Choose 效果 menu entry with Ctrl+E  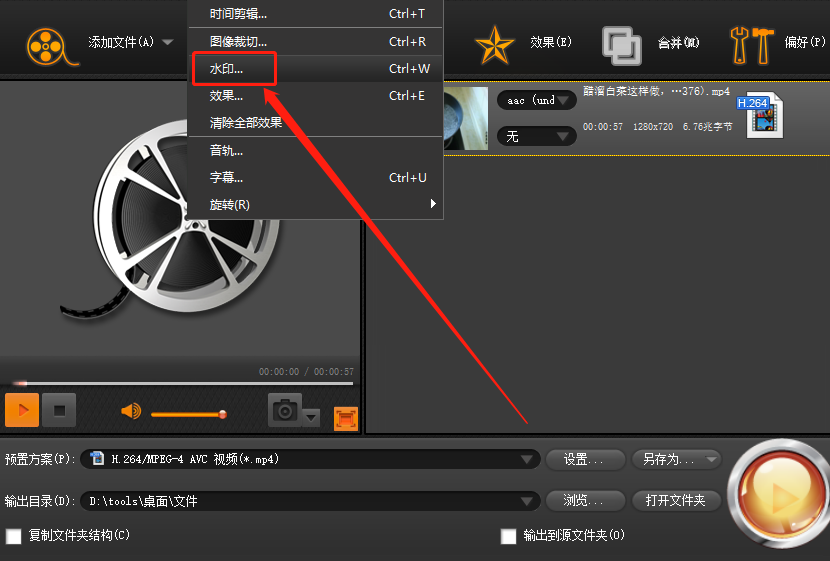(315, 96)
